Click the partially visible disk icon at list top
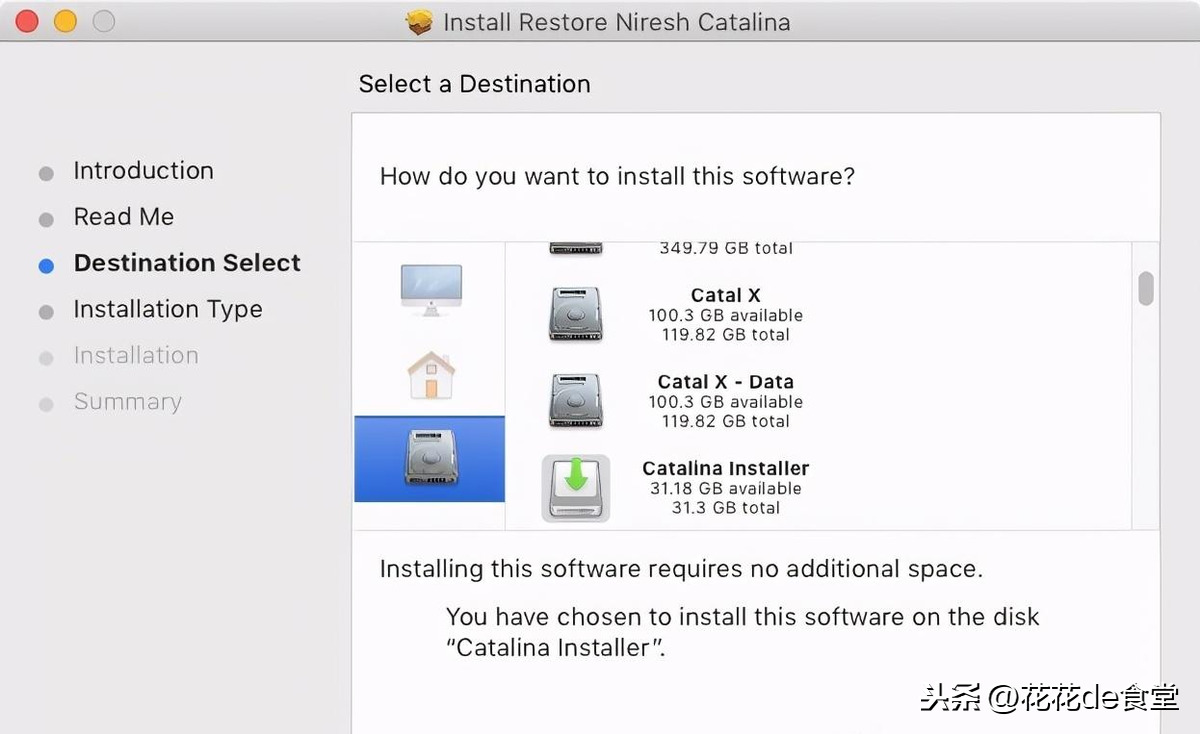Screen dimensions: 1200x734 [x=575, y=249]
